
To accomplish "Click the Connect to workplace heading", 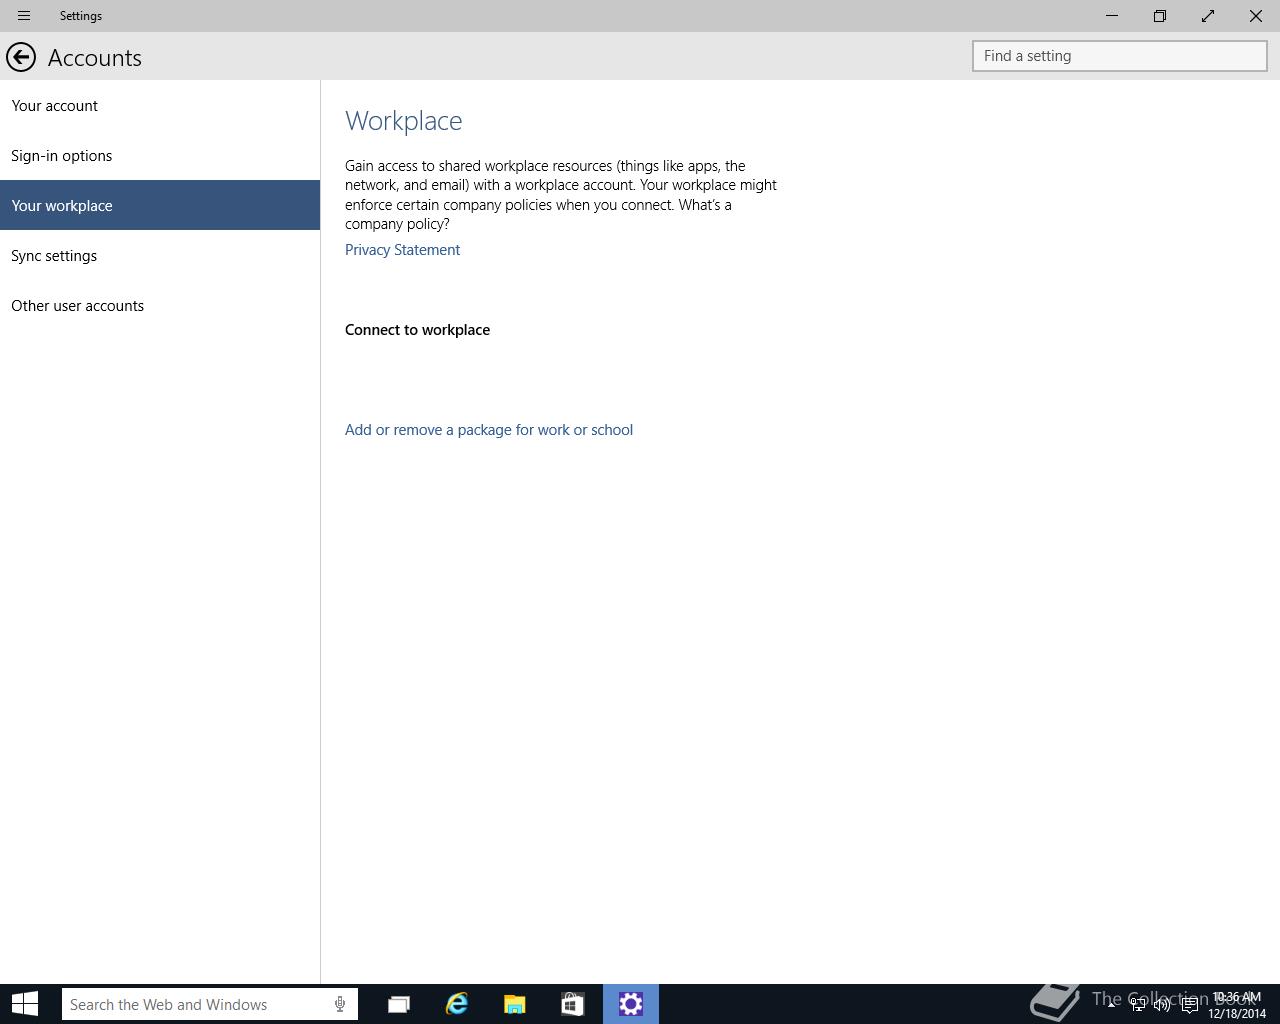I will pos(417,330).
